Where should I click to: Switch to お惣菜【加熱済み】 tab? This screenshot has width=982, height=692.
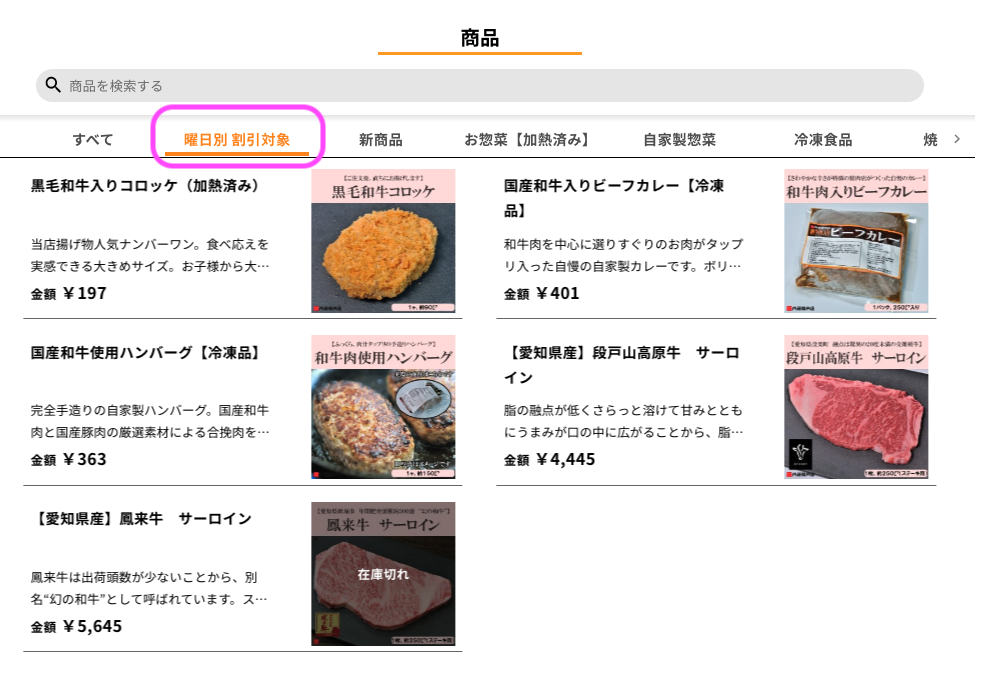(x=527, y=140)
